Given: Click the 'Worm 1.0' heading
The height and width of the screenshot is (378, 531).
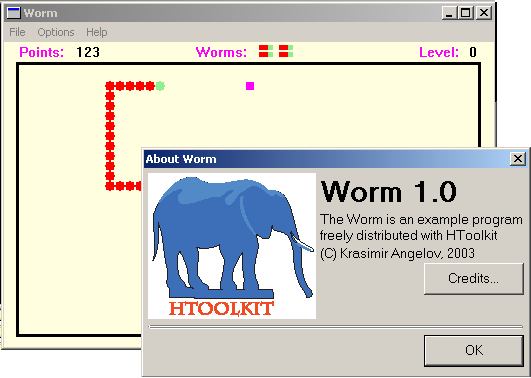Looking at the screenshot, I should pyautogui.click(x=389, y=192).
